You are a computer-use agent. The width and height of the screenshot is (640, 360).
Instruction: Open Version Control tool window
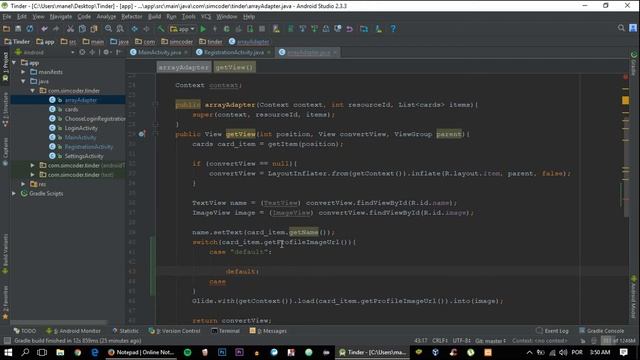(175, 331)
